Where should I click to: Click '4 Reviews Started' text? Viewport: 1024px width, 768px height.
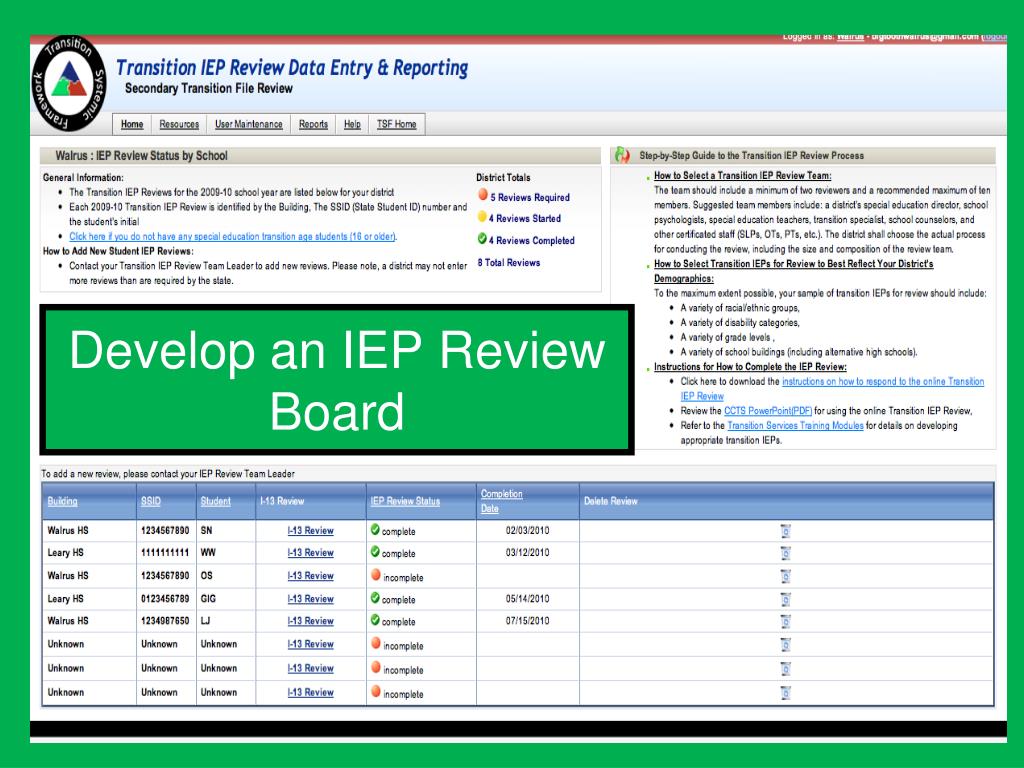coord(525,219)
